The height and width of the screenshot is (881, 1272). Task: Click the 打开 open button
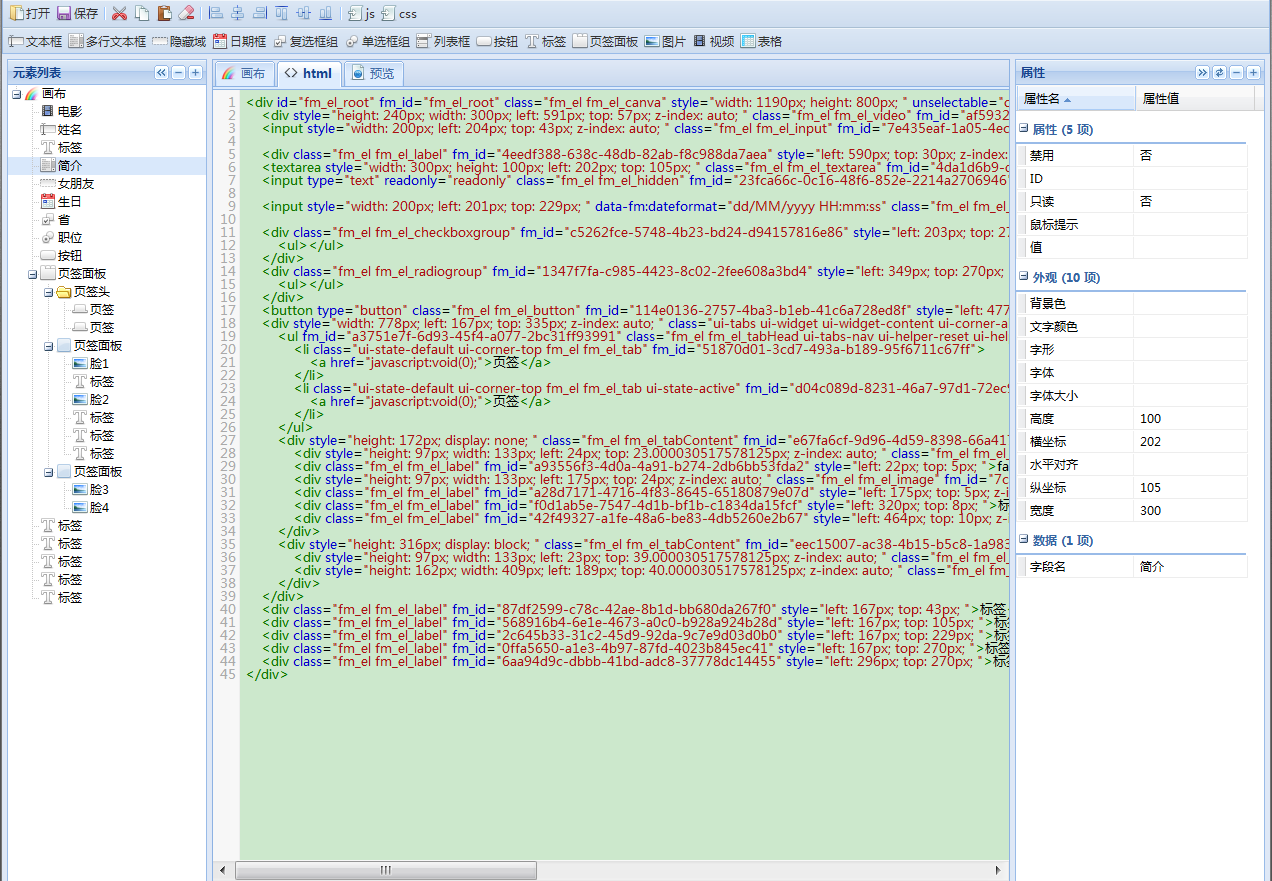[x=29, y=13]
